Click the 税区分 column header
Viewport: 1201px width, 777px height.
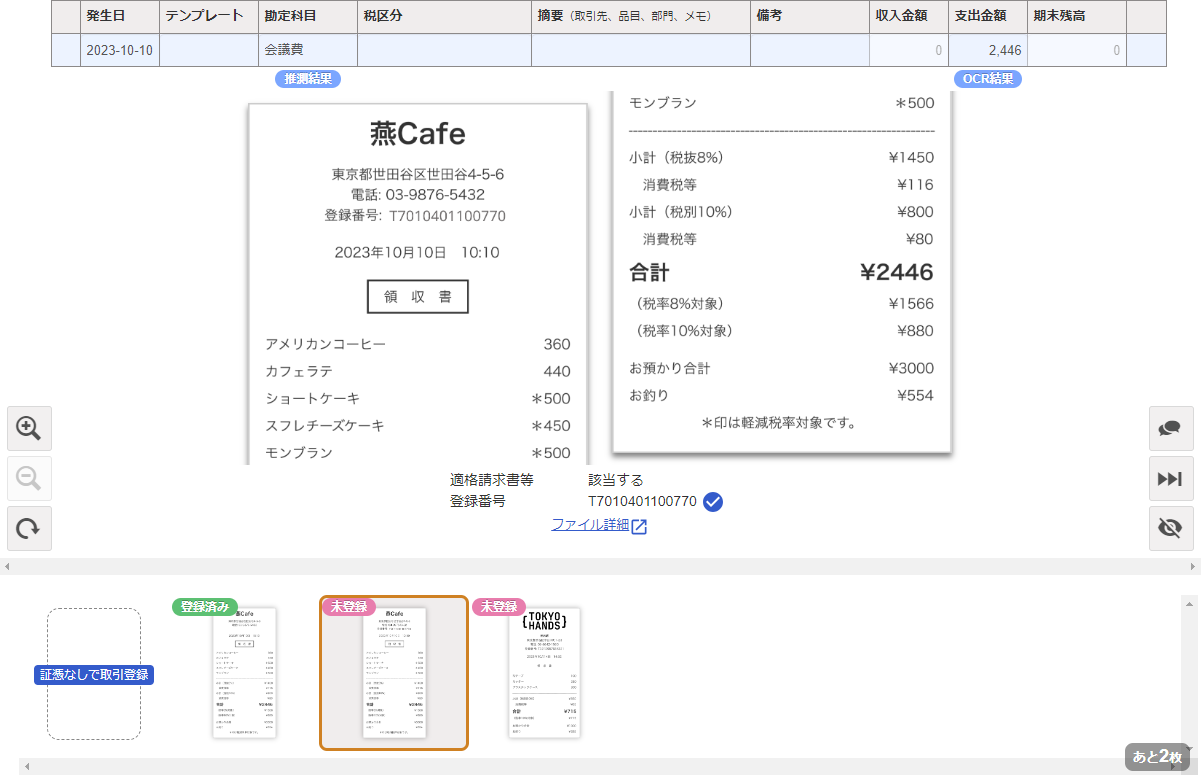[x=444, y=17]
